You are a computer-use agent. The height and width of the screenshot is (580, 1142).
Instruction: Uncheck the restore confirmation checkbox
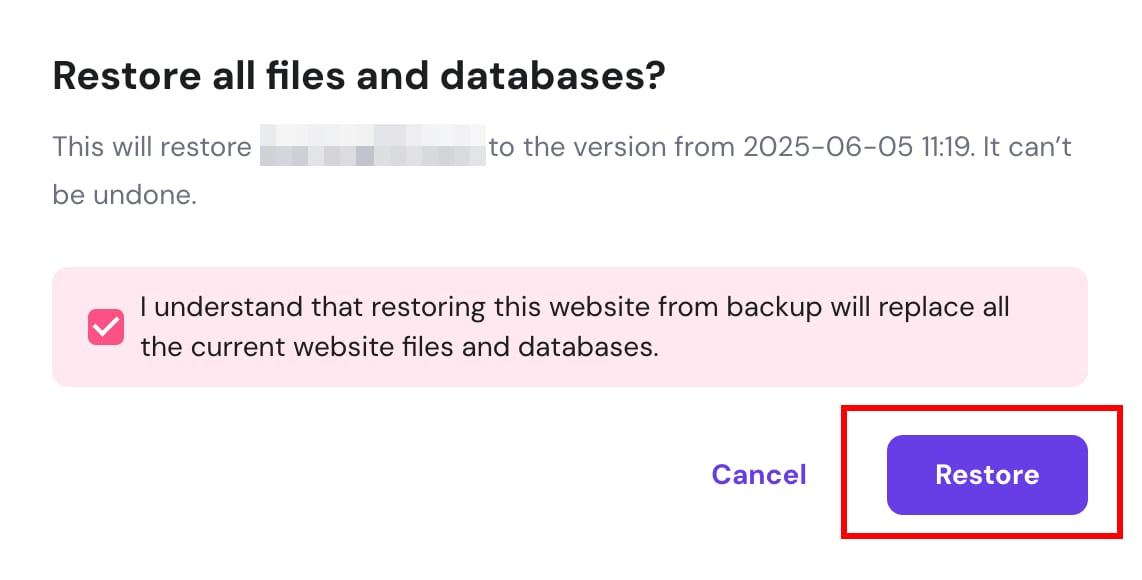point(106,327)
